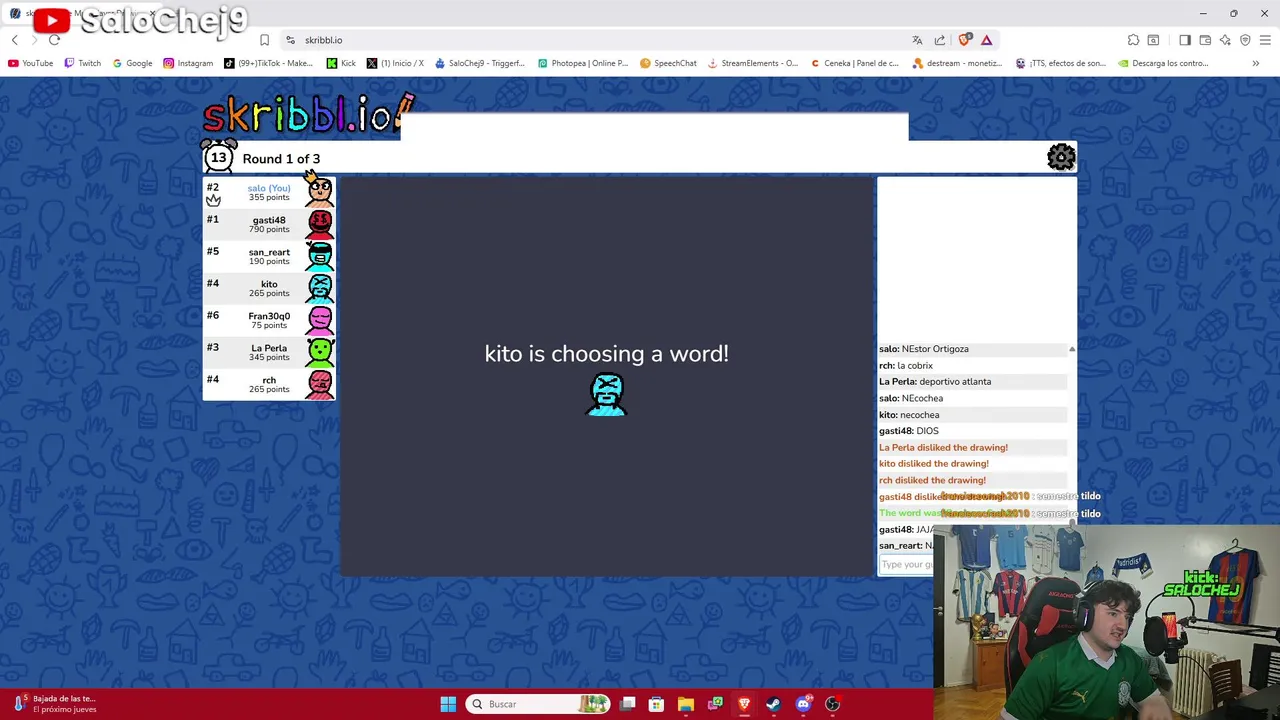Click san_reart's avatar with sunglasses
Viewport: 1280px width, 720px height.
[320, 255]
